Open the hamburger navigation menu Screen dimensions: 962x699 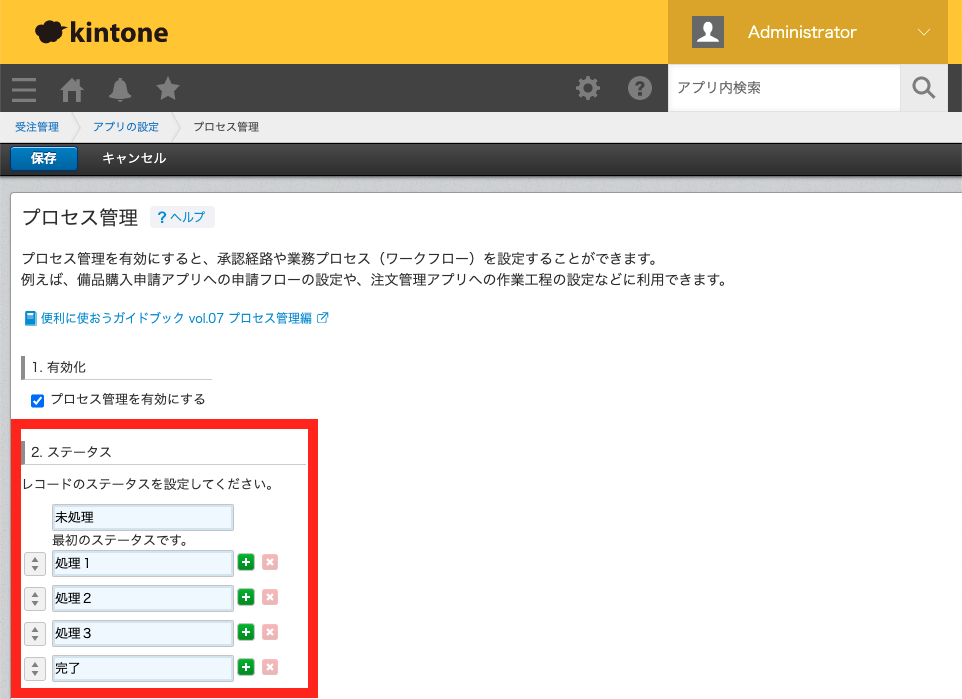click(23, 89)
